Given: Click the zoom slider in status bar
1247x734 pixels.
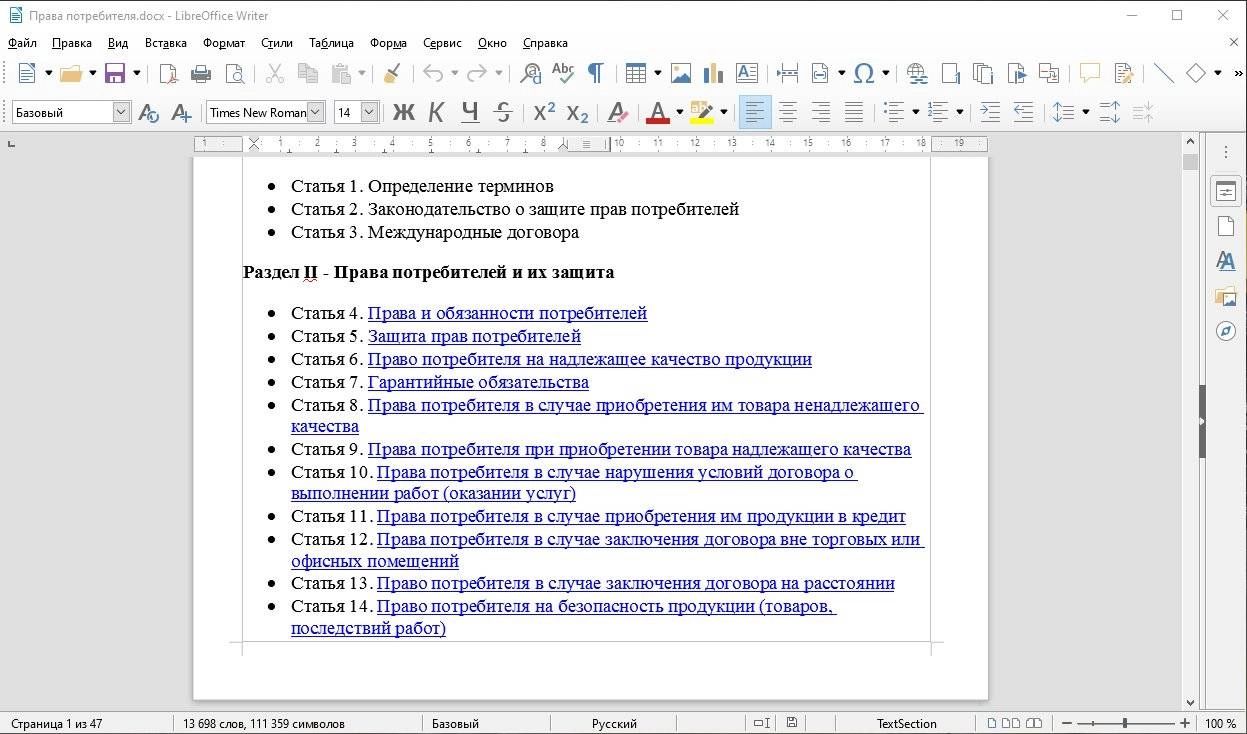Looking at the screenshot, I should click(x=1125, y=723).
